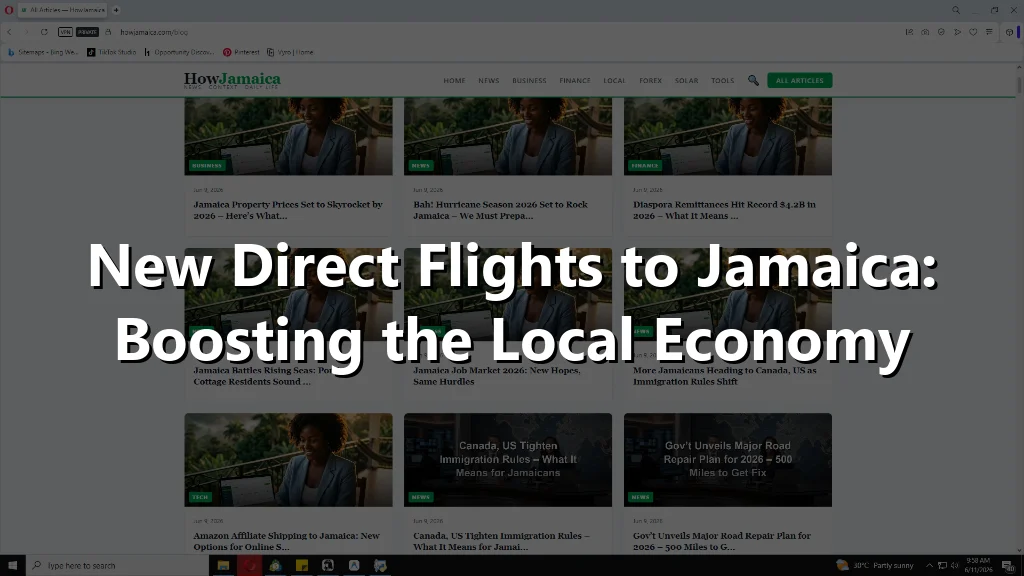The width and height of the screenshot is (1024, 576).
Task: Open the Windows Start menu
Action: pyautogui.click(x=12, y=566)
